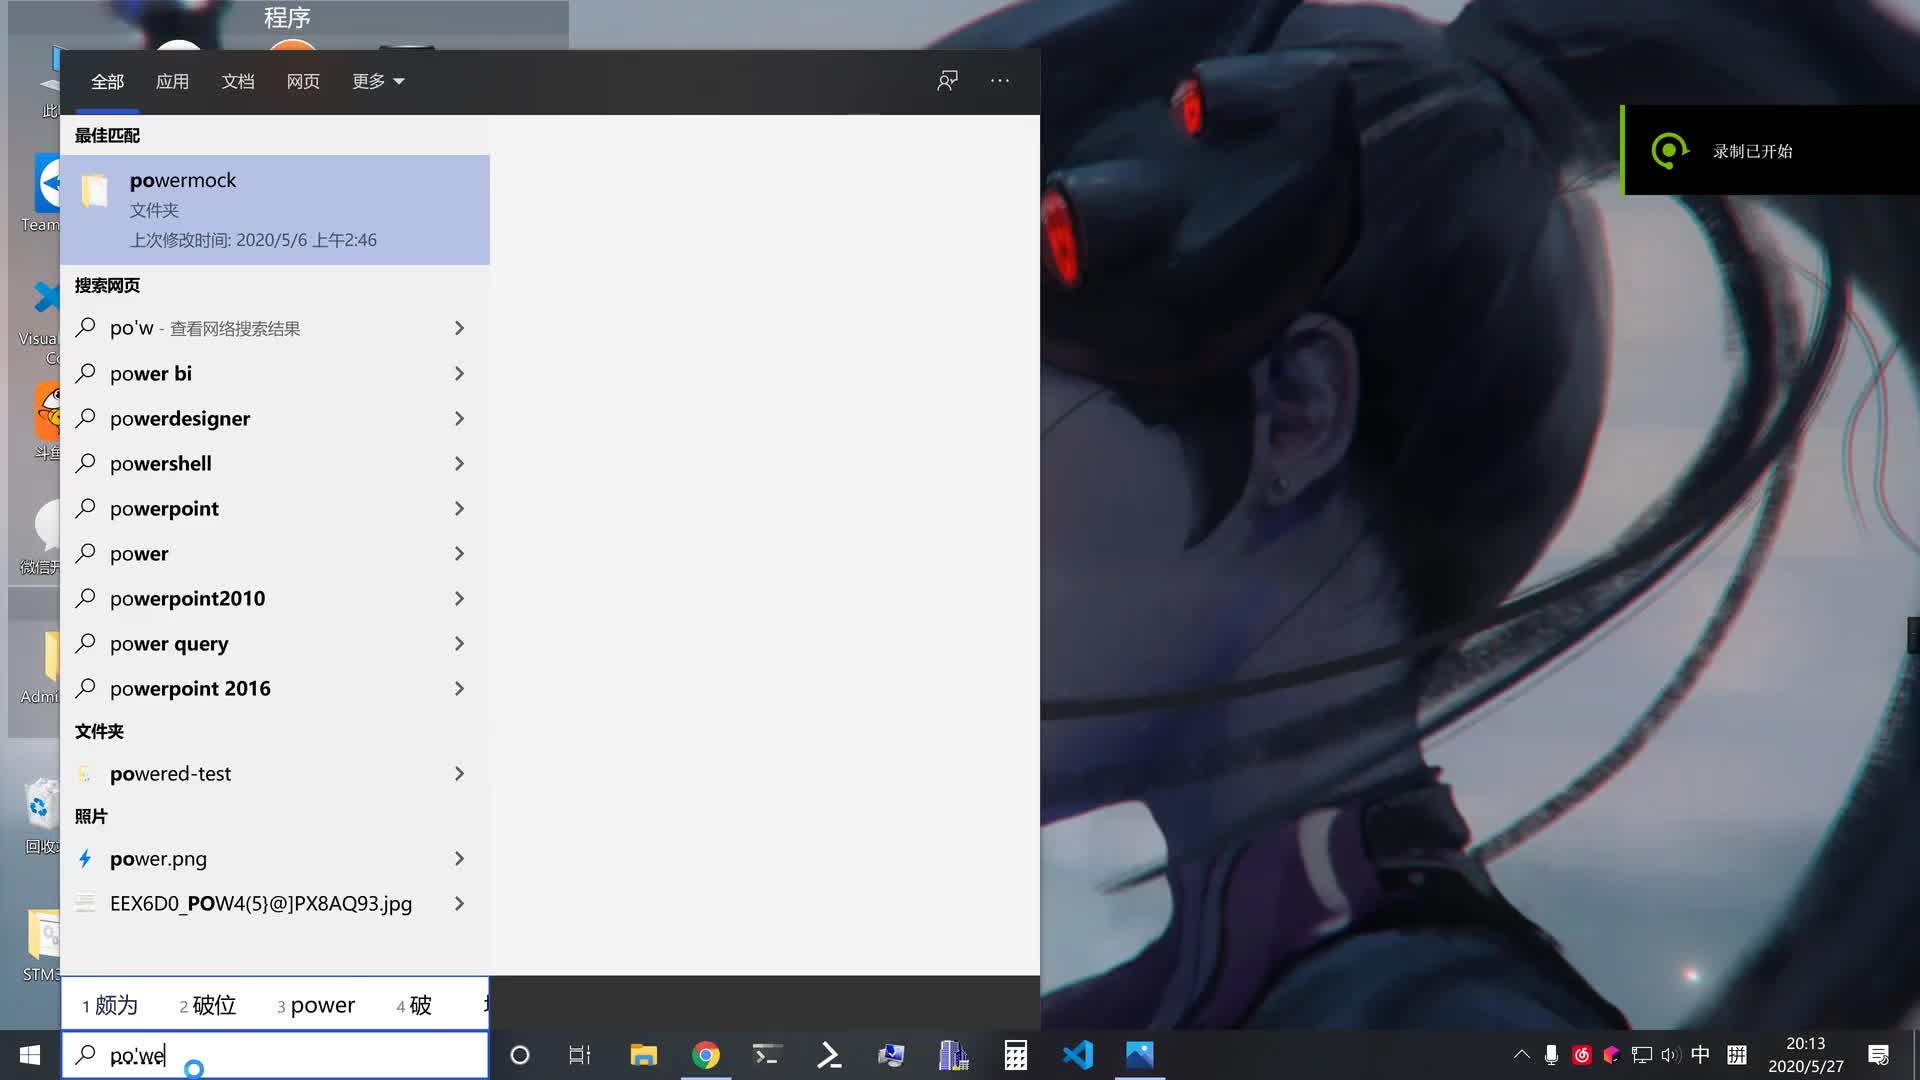Open the powered-test folder result
This screenshot has height=1080, width=1920.
pos(275,773)
